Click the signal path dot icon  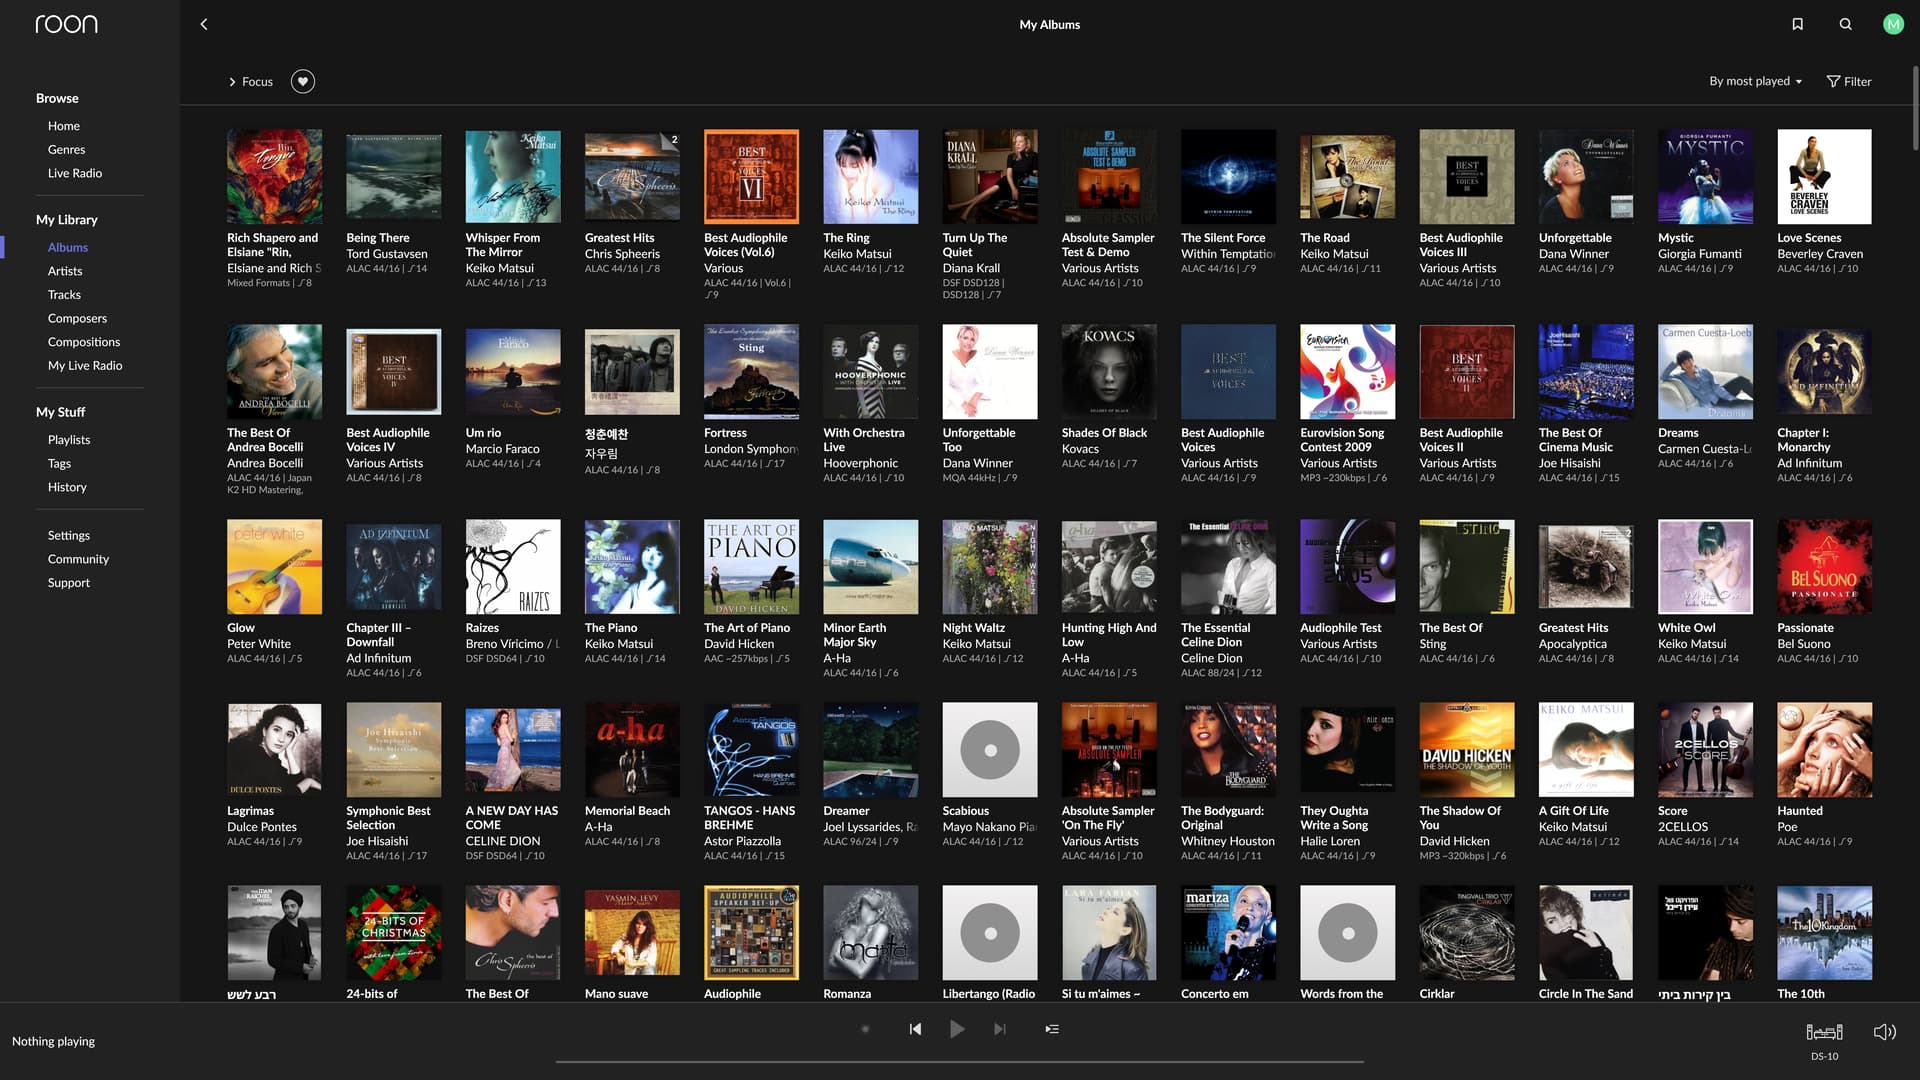pyautogui.click(x=865, y=1029)
